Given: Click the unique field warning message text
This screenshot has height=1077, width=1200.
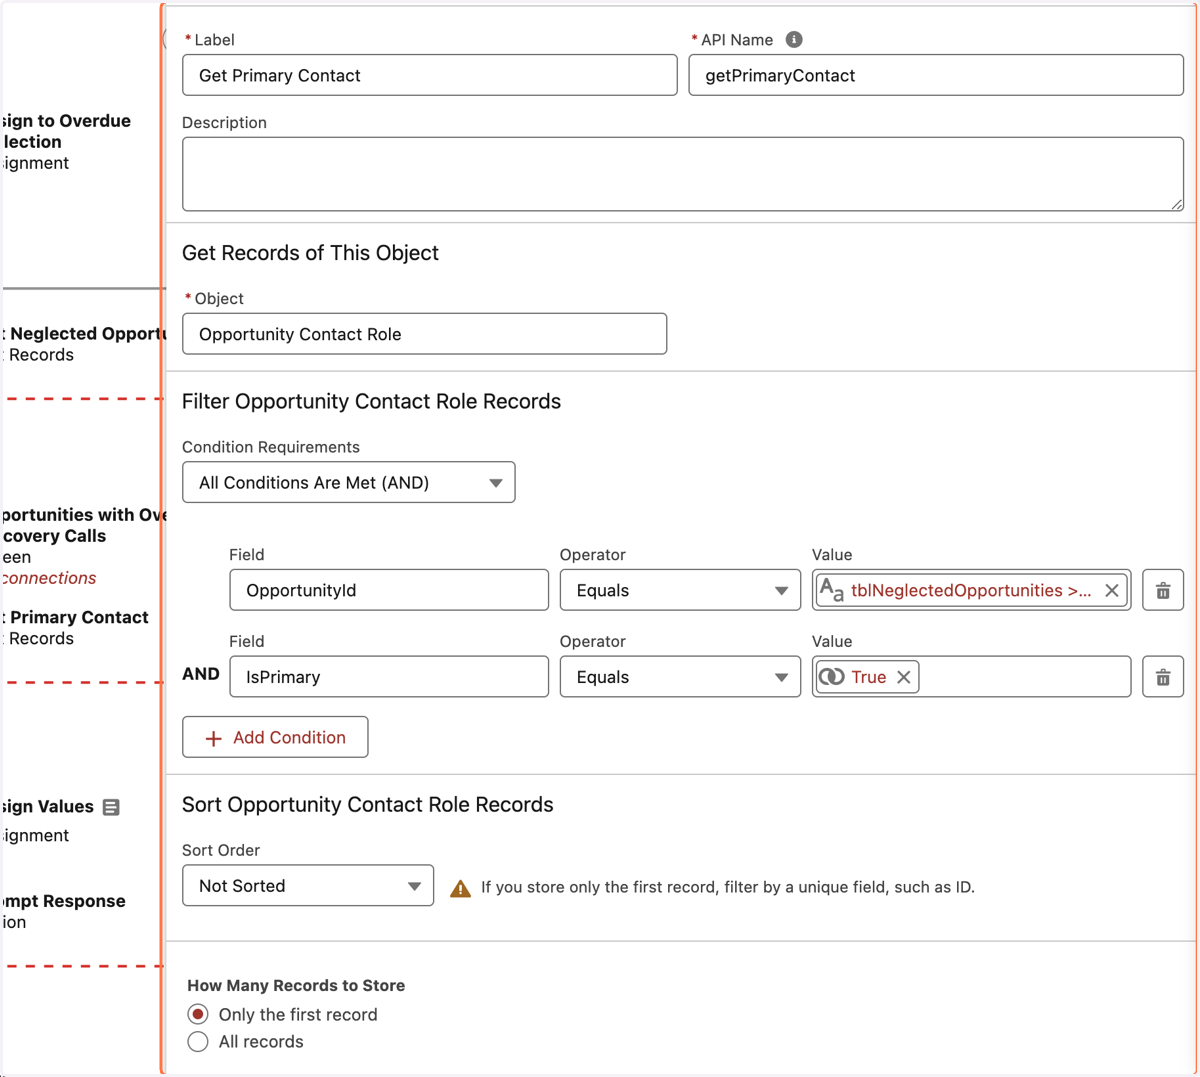Looking at the screenshot, I should 728,887.
